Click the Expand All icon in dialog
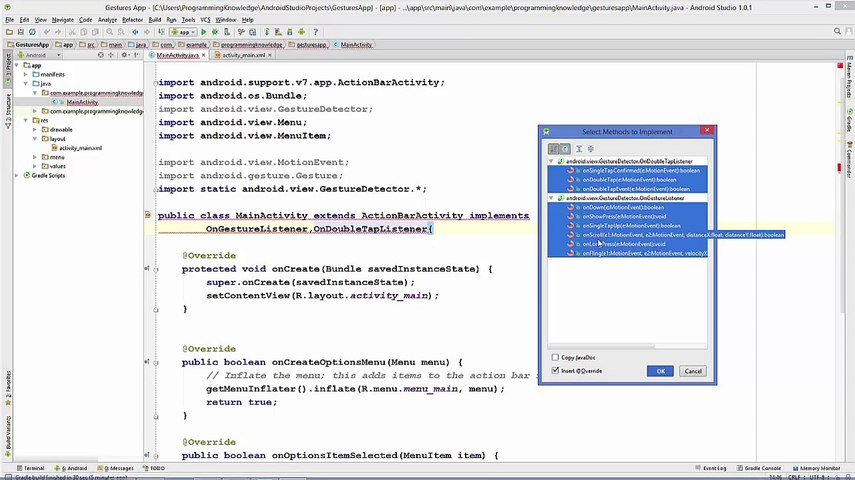This screenshot has width=855, height=480. click(579, 148)
